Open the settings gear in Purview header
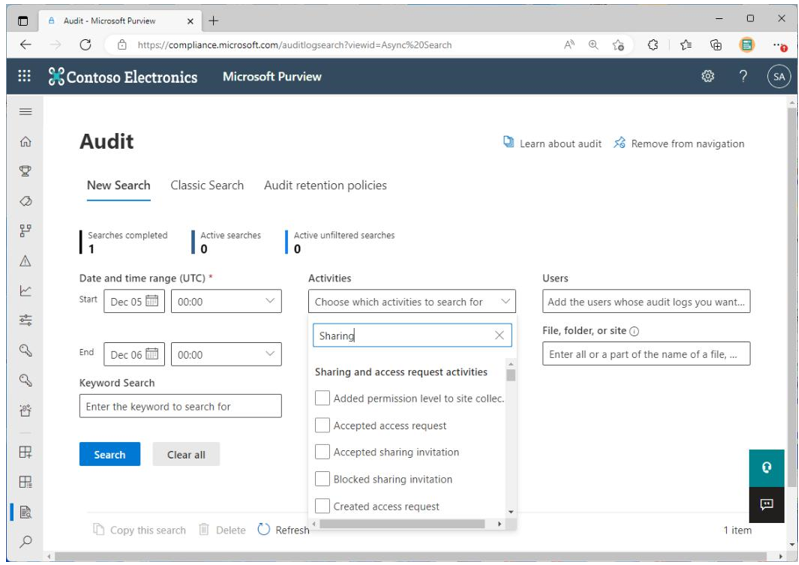 coord(707,76)
